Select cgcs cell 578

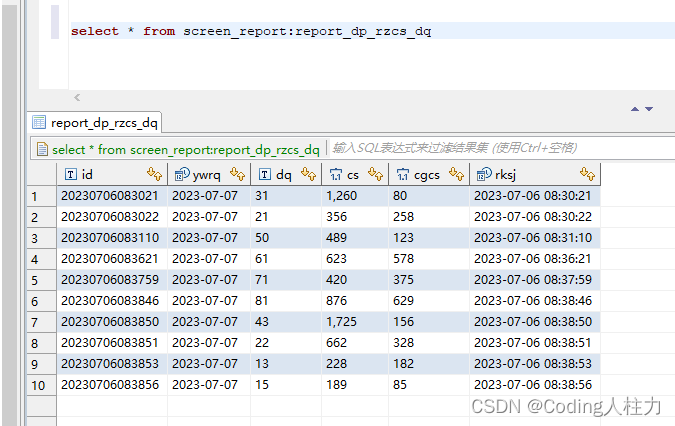(x=429, y=259)
